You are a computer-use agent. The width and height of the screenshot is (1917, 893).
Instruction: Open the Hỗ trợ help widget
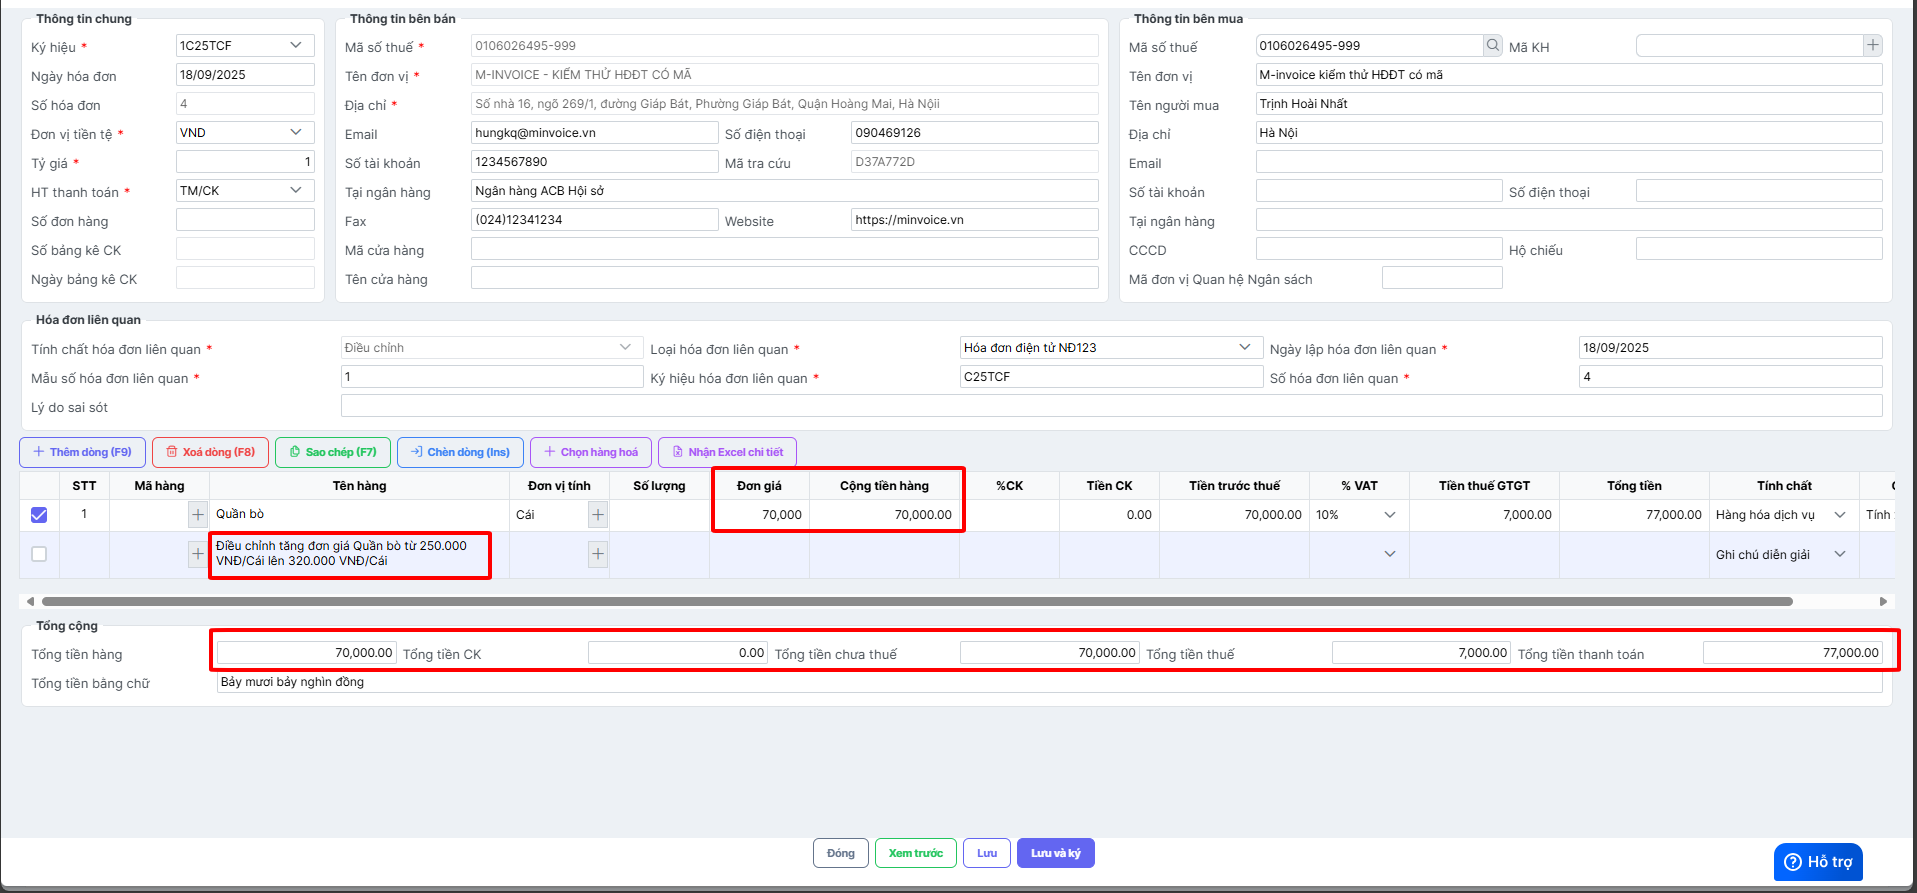point(1817,861)
